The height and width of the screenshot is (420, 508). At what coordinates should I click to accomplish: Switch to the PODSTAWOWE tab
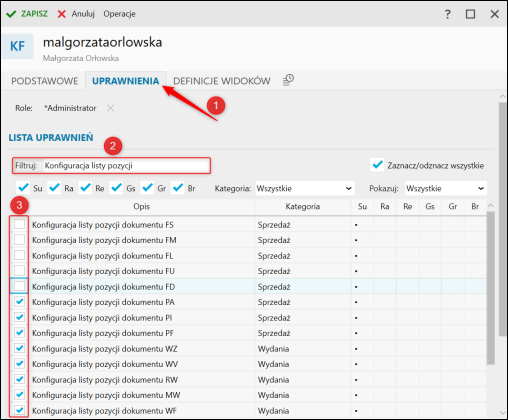[45, 81]
